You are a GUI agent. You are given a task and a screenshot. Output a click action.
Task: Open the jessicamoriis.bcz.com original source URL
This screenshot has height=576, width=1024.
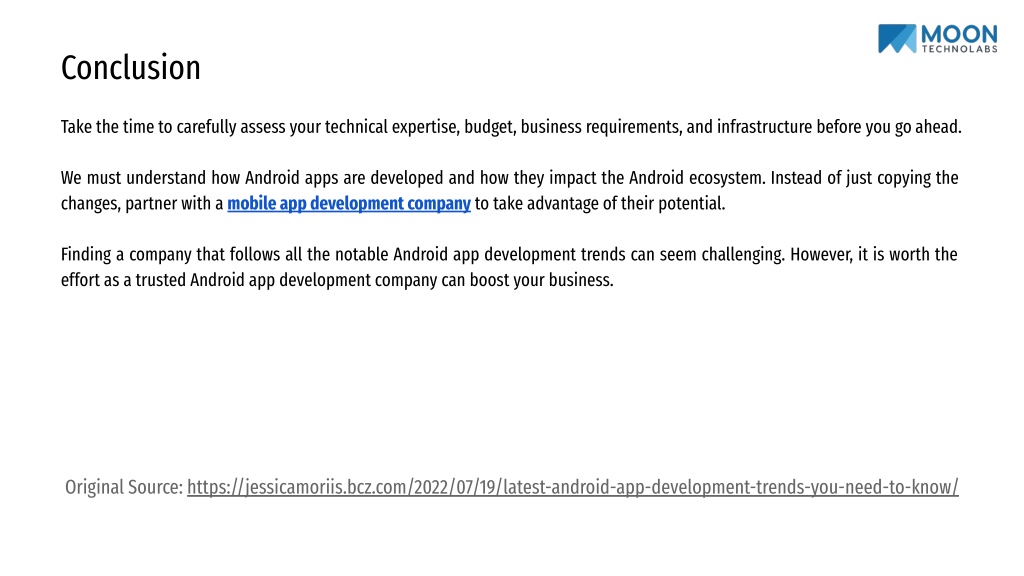(x=573, y=487)
